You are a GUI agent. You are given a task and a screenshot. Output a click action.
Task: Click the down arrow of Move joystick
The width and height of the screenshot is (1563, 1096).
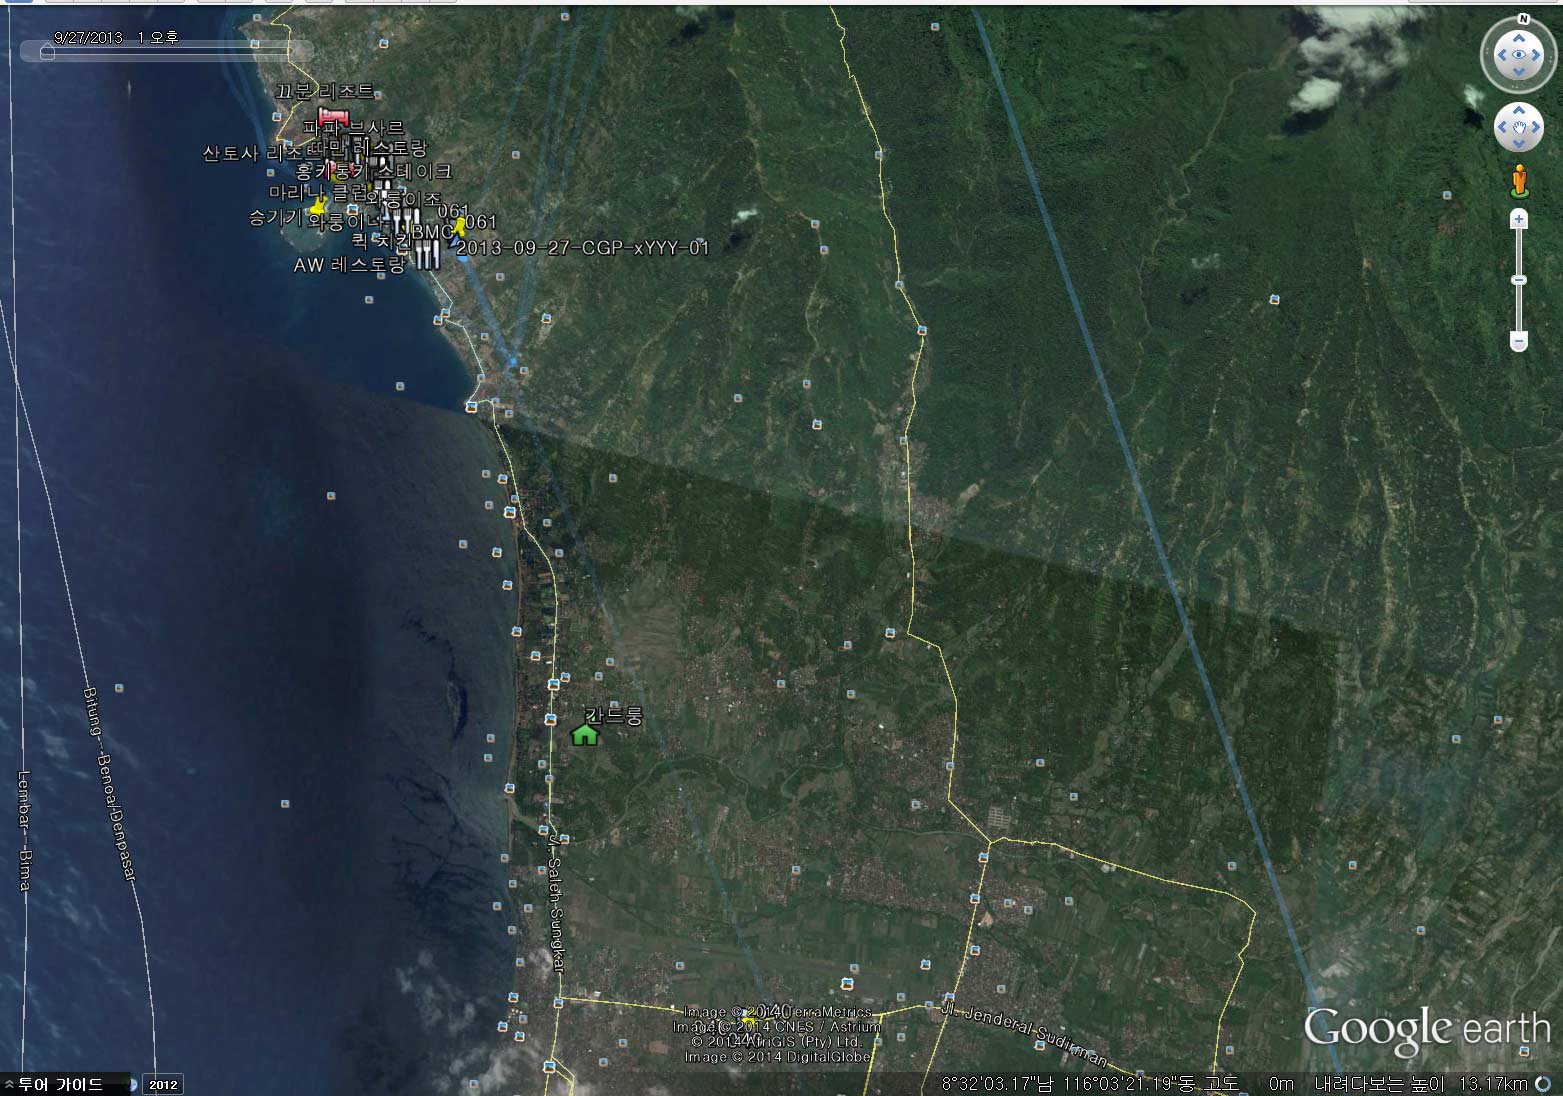(1519, 144)
